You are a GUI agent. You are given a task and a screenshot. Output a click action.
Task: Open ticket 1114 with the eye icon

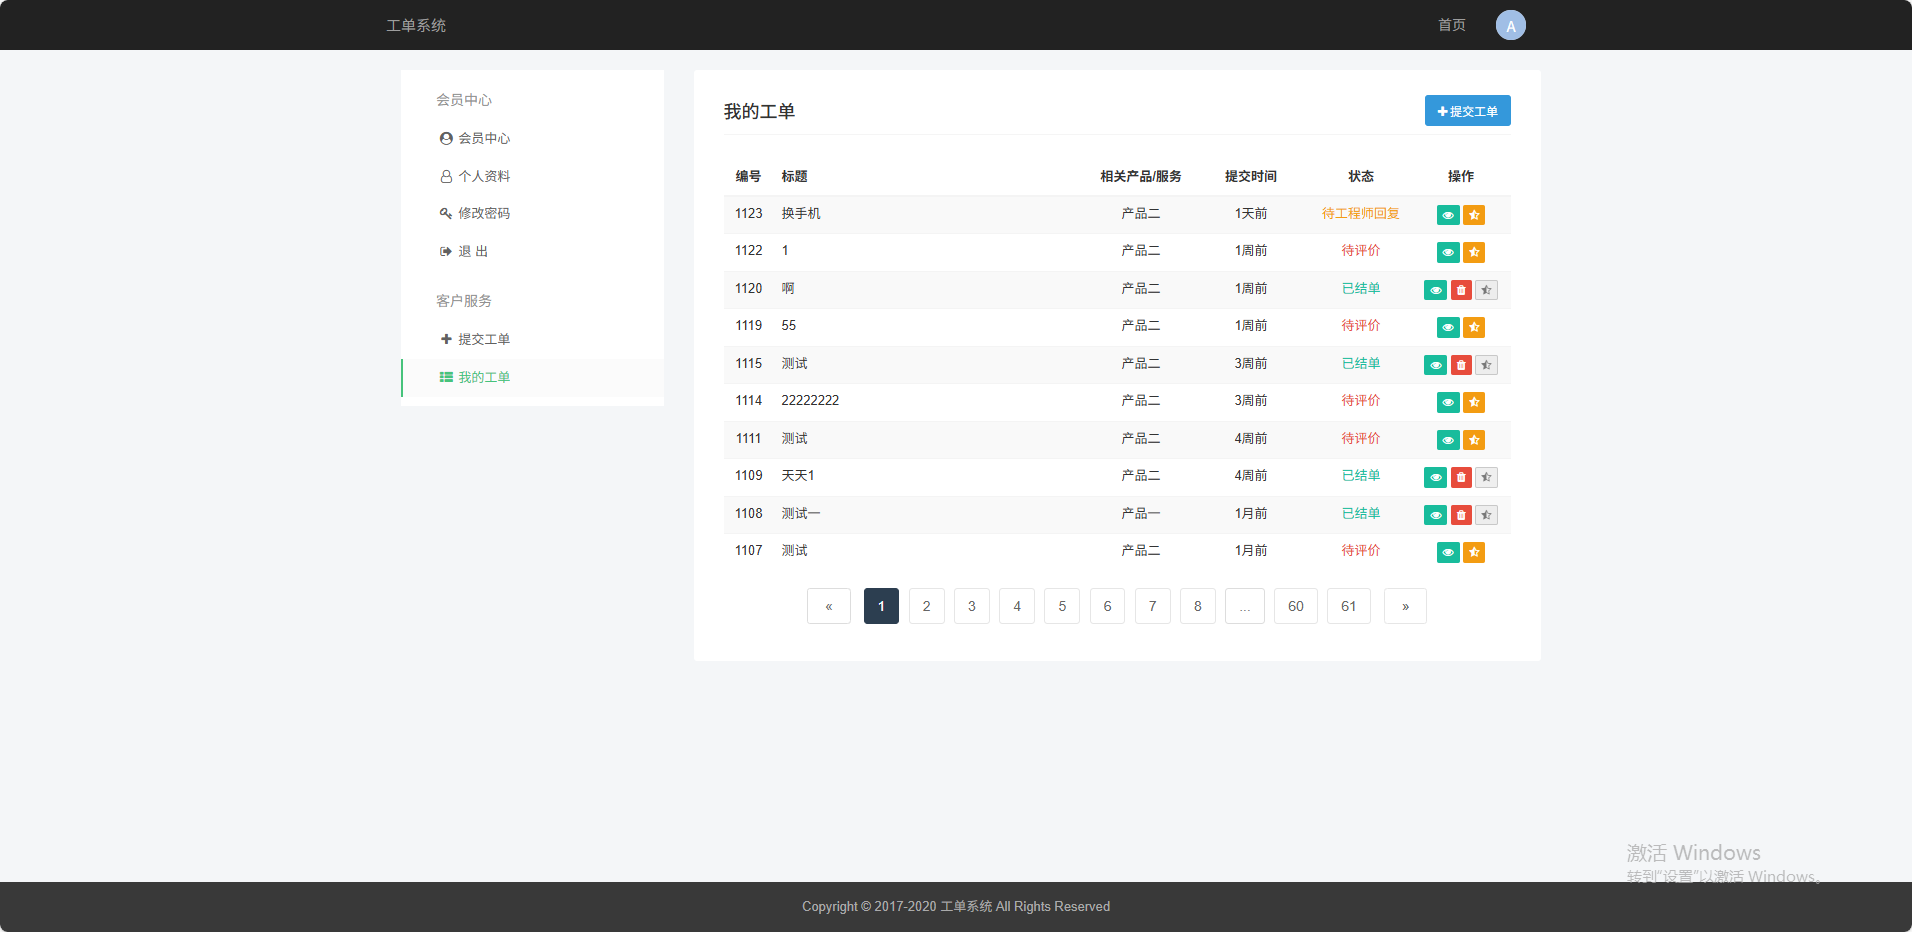click(x=1447, y=402)
